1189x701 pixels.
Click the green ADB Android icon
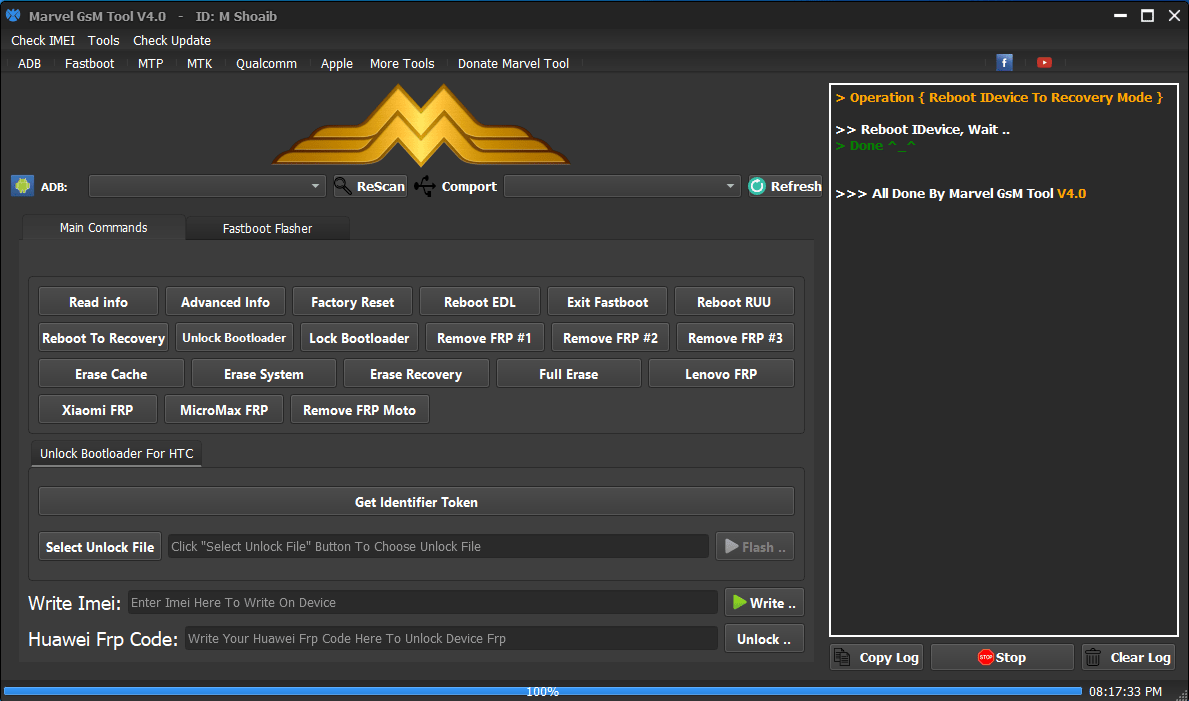22,185
